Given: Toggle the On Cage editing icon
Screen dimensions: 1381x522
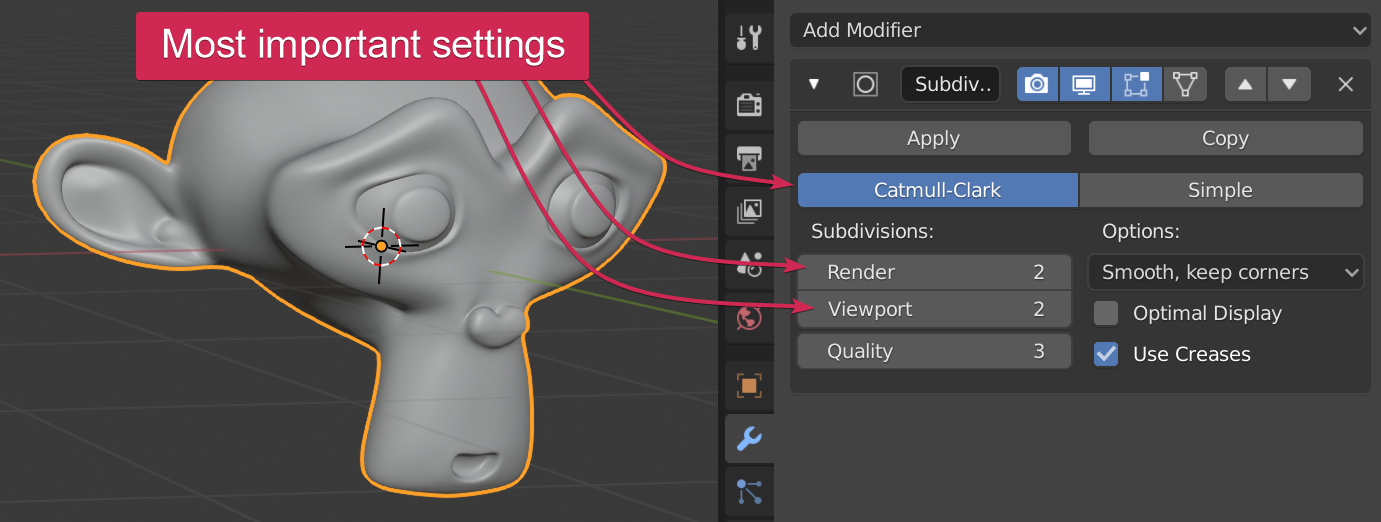Looking at the screenshot, I should 1185,84.
